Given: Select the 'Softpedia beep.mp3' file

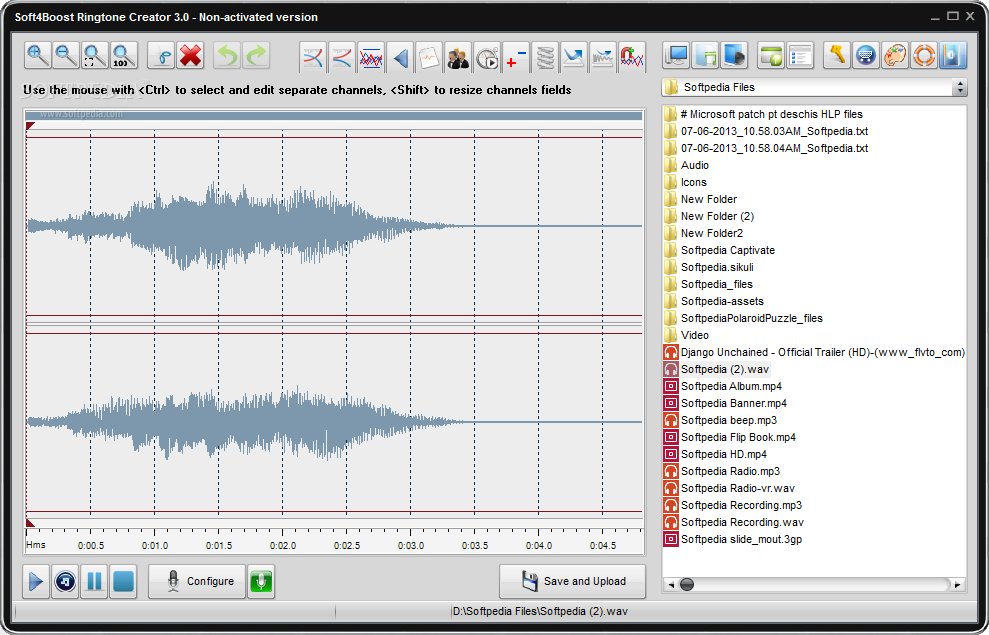Looking at the screenshot, I should click(720, 421).
